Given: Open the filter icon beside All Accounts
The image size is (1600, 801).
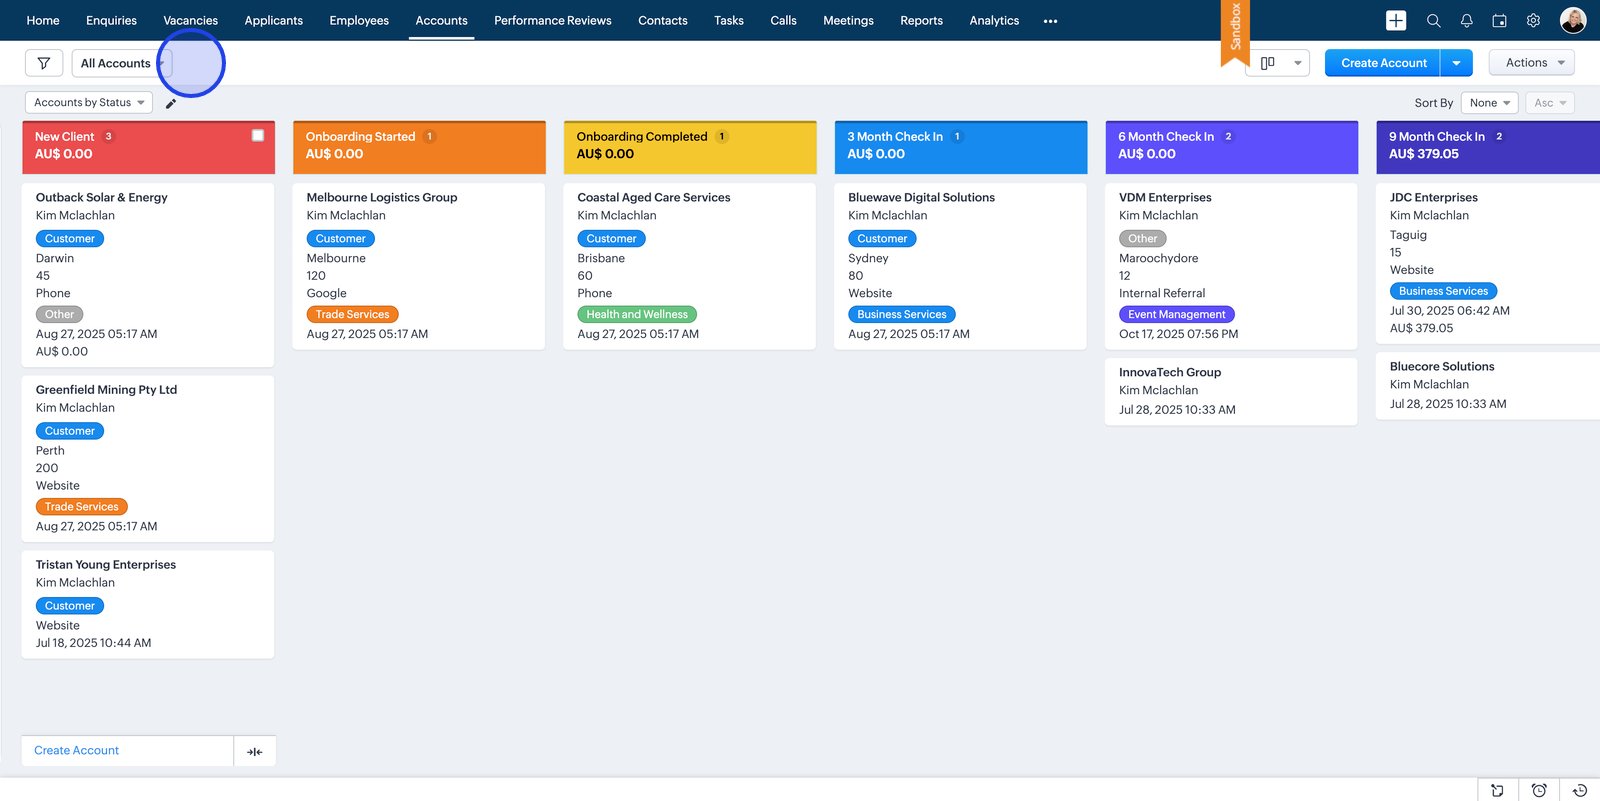Looking at the screenshot, I should pyautogui.click(x=44, y=63).
